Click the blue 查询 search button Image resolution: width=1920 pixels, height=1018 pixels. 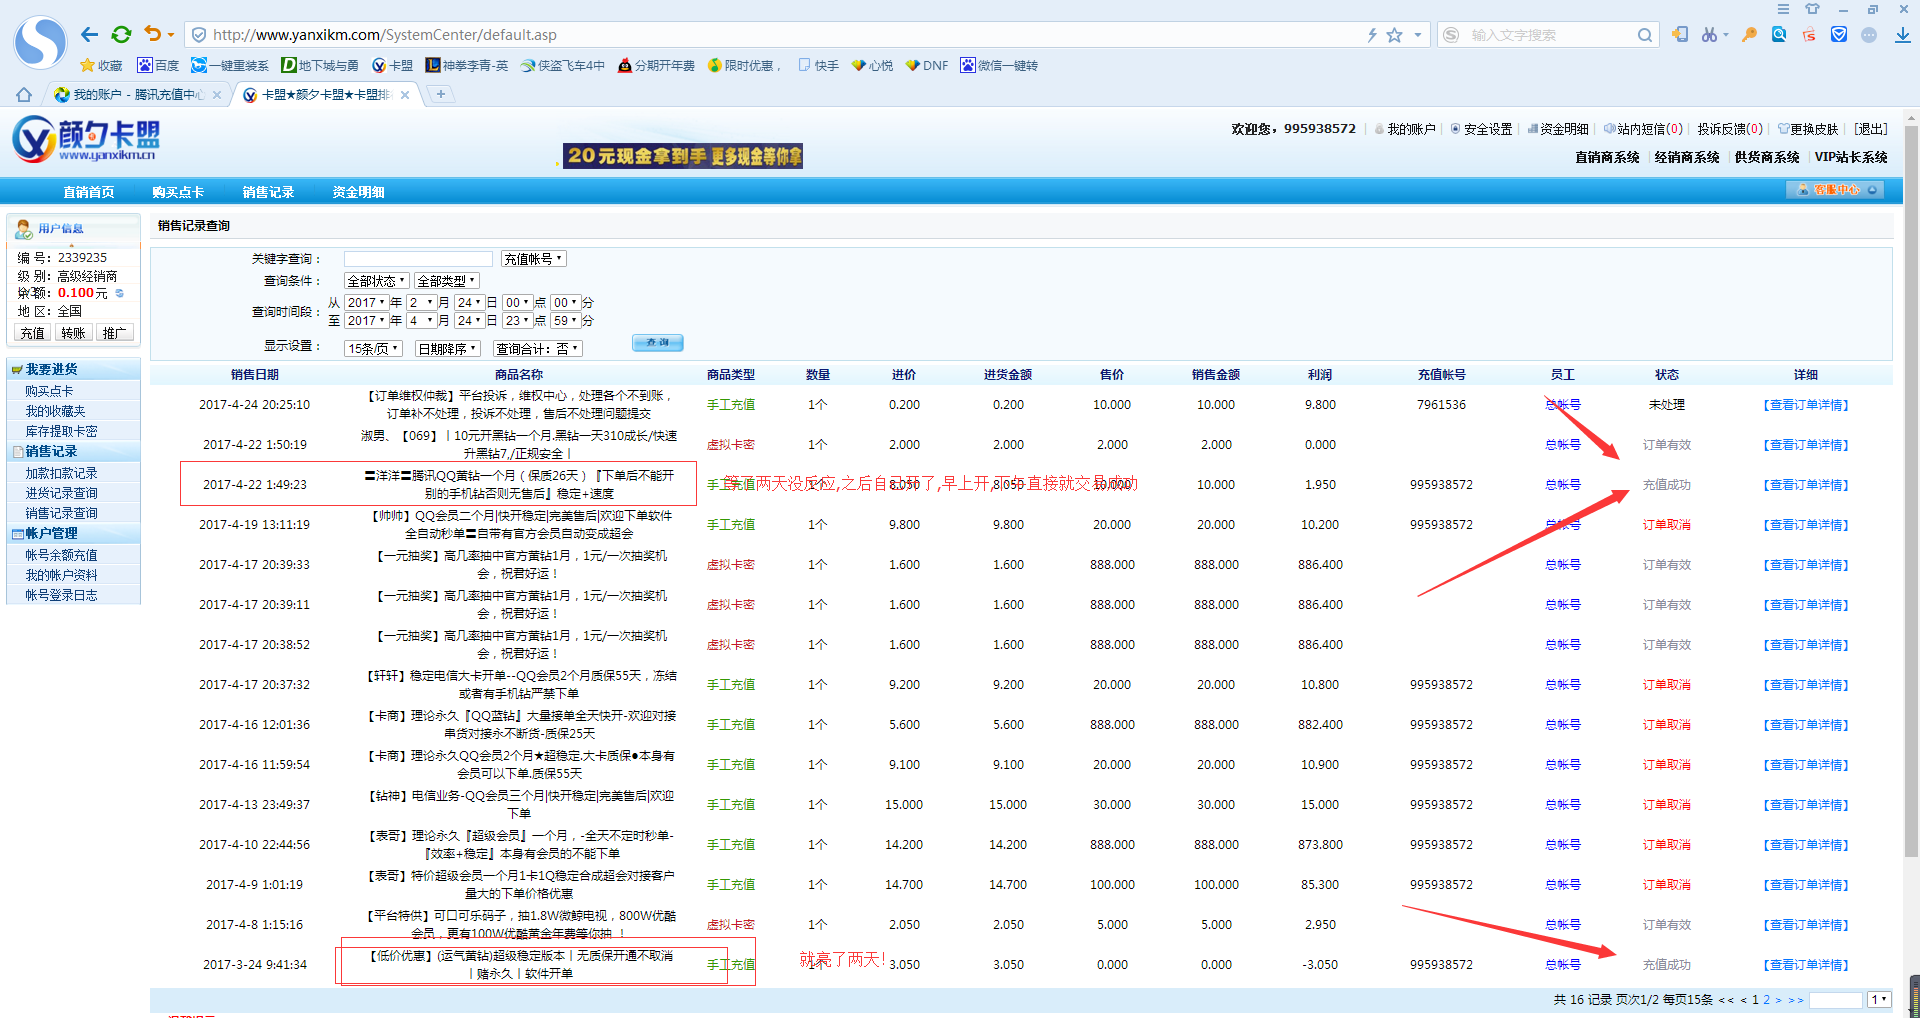click(657, 342)
